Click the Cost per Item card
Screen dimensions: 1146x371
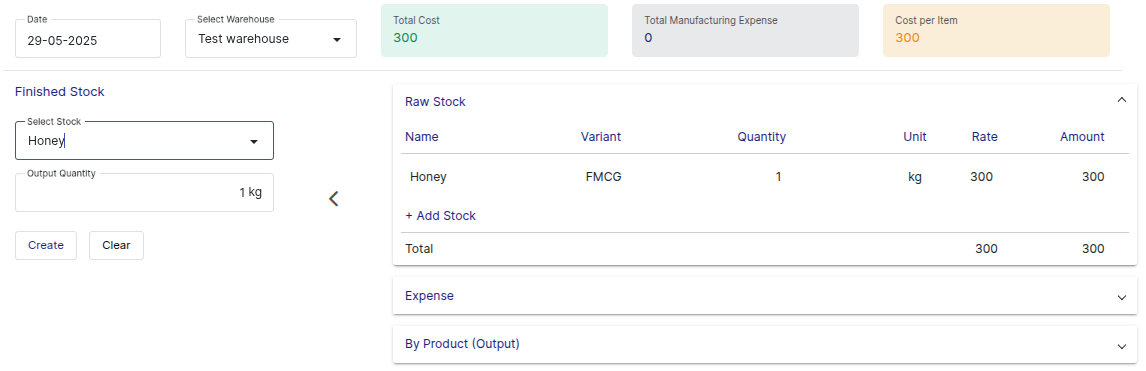pyautogui.click(x=996, y=30)
